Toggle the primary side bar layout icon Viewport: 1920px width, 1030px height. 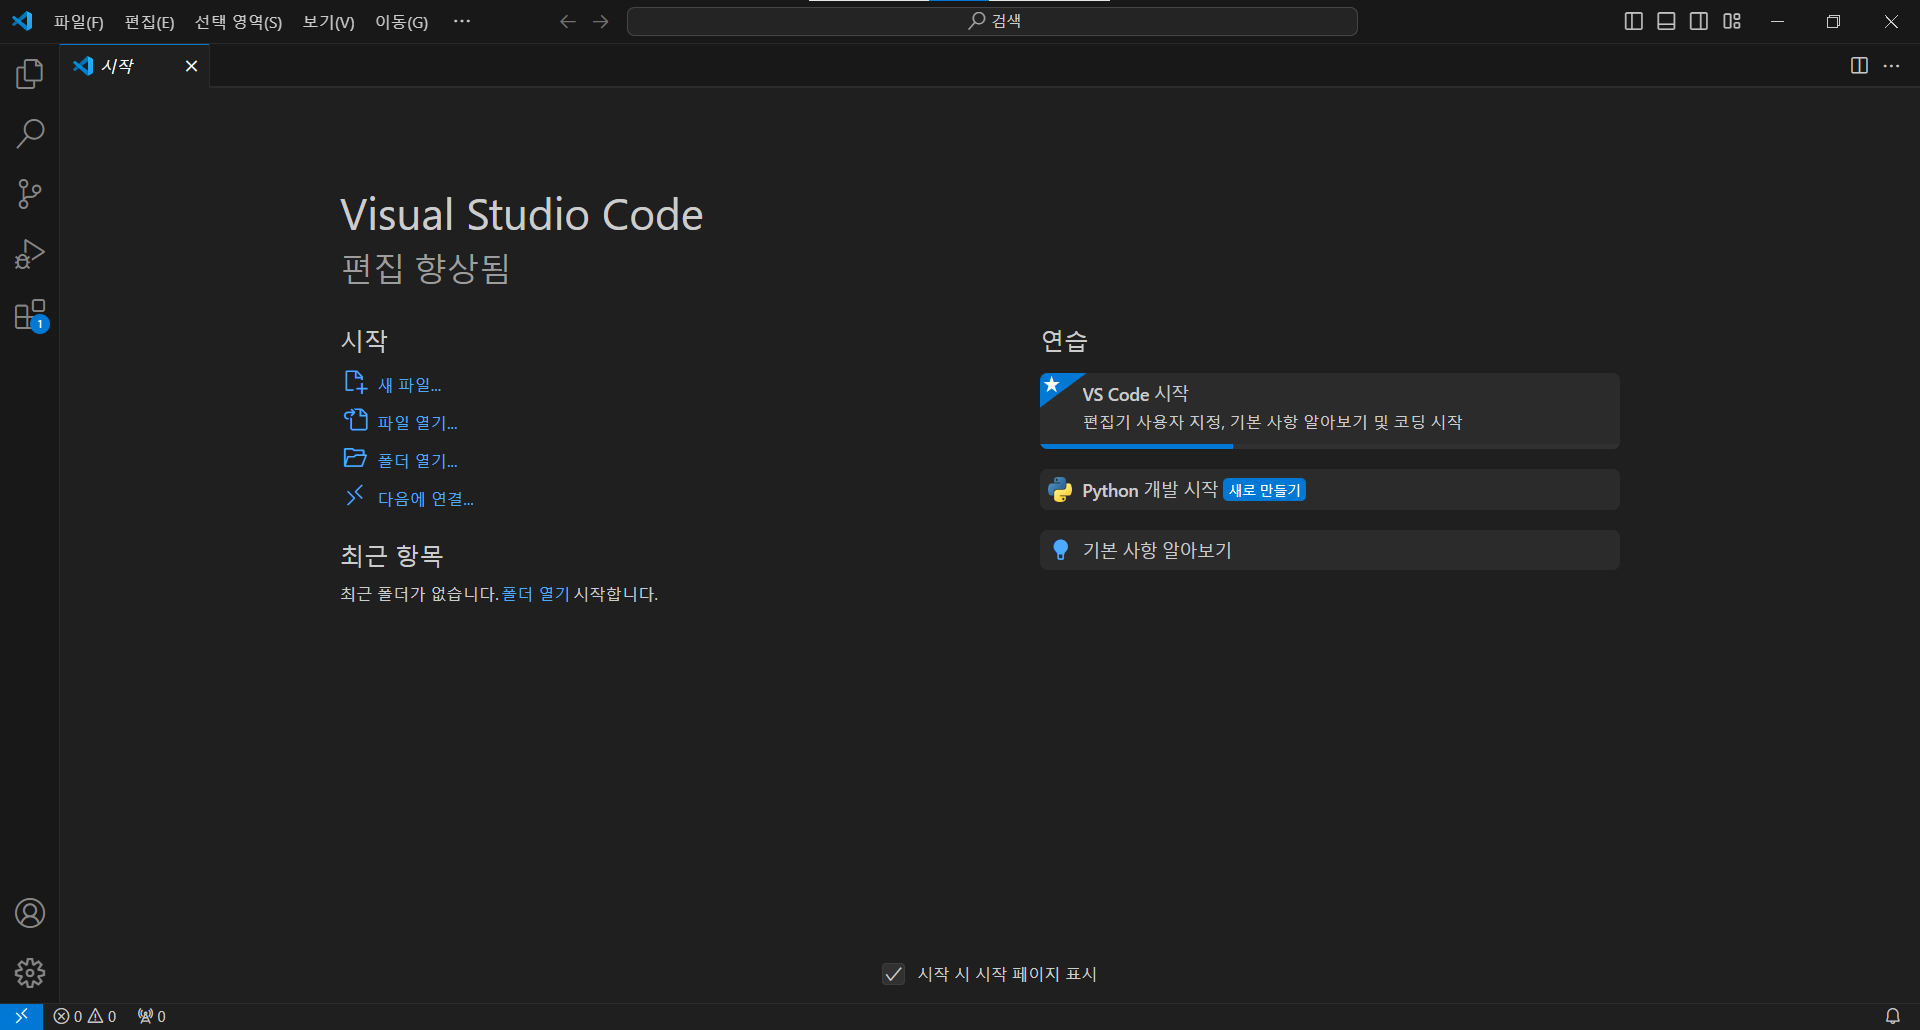pos(1634,21)
